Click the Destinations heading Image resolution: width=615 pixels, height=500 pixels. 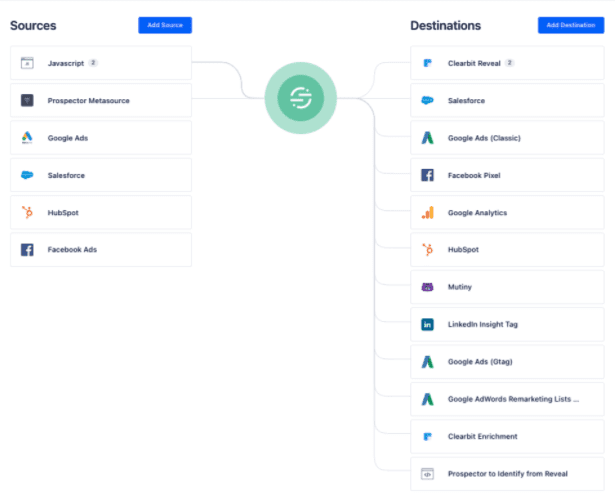point(446,25)
